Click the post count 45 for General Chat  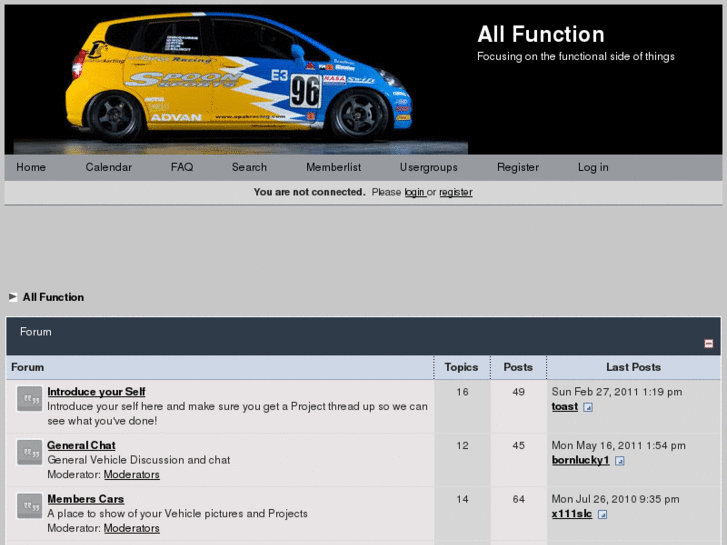pos(518,446)
